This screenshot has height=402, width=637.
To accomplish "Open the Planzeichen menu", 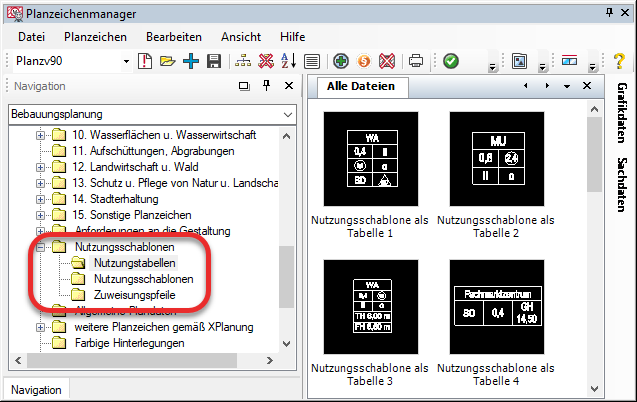I will point(95,36).
